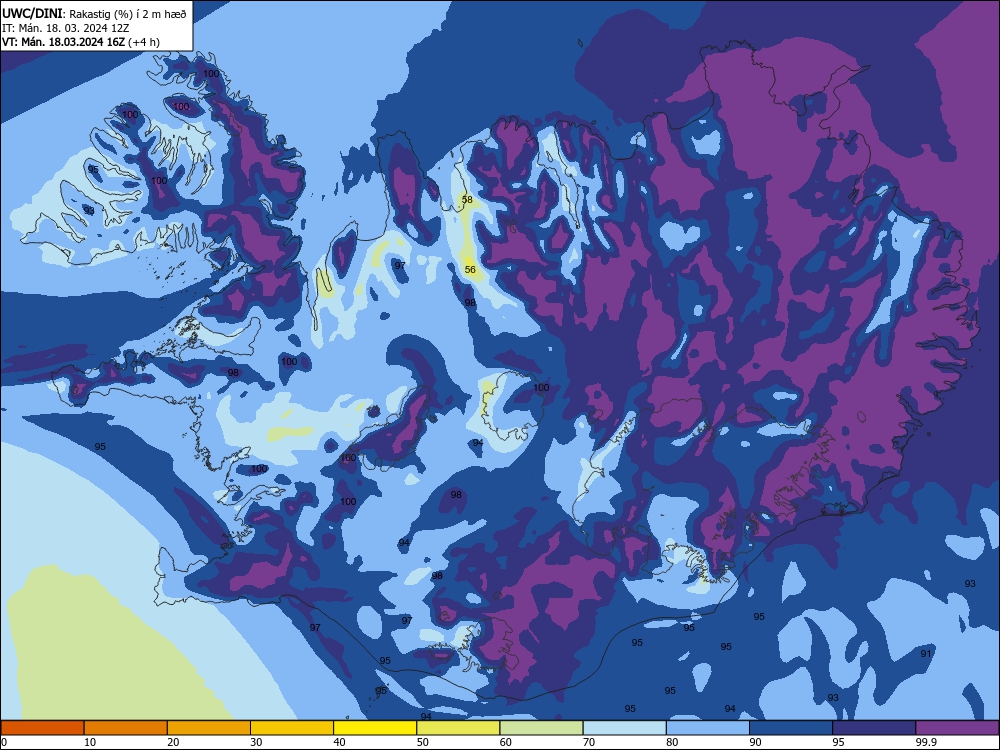This screenshot has width=1000, height=750.
Task: Click the 70–80% light blue legend swatch
Action: tap(624, 728)
